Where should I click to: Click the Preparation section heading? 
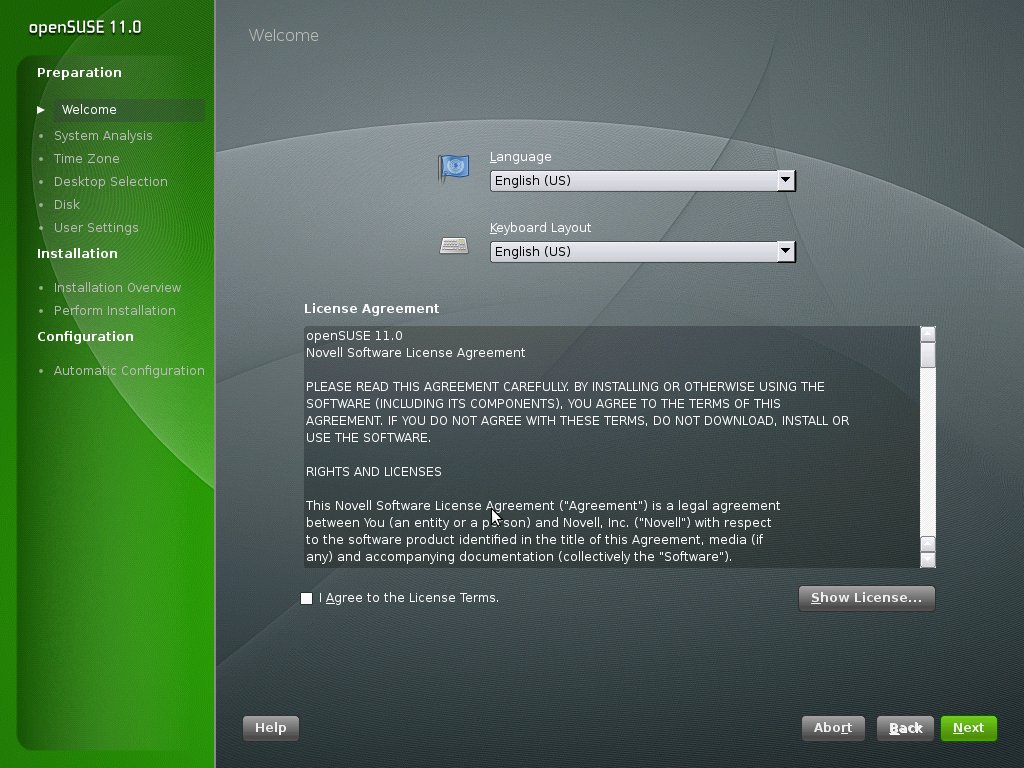click(79, 72)
